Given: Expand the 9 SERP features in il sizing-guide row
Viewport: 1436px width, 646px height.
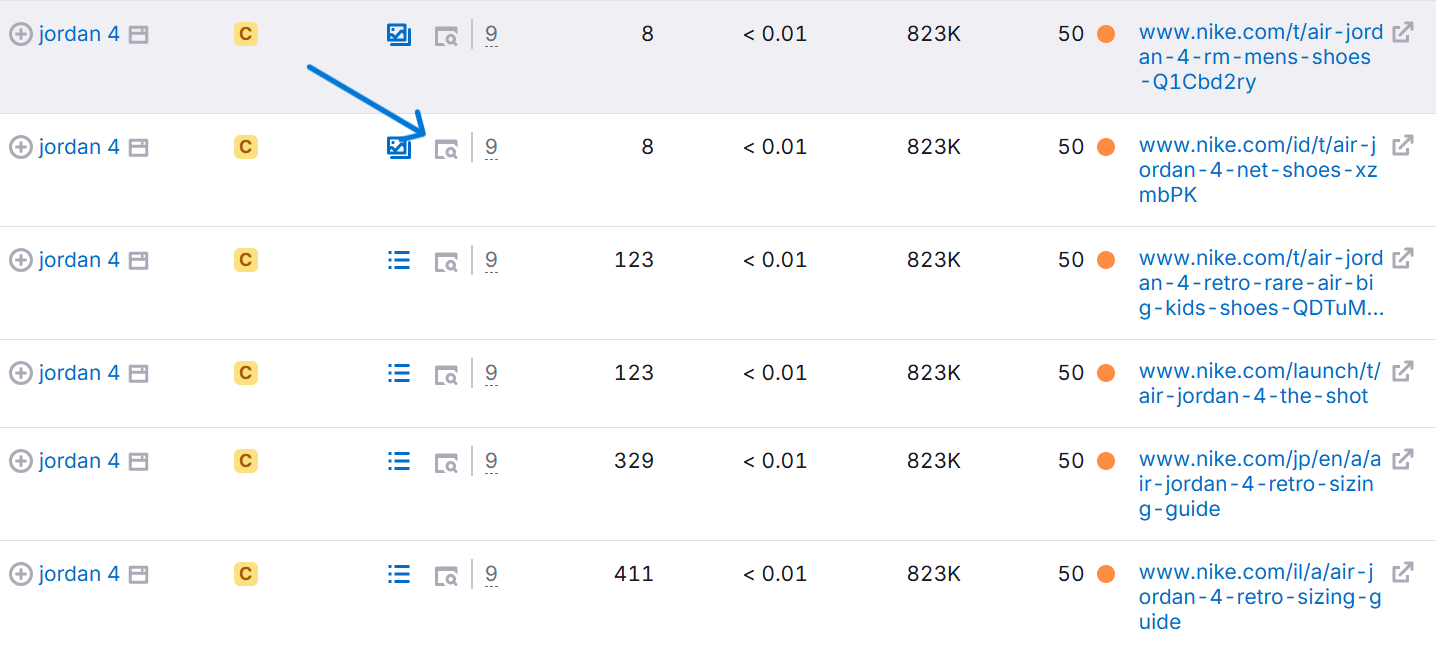Looking at the screenshot, I should click(491, 574).
